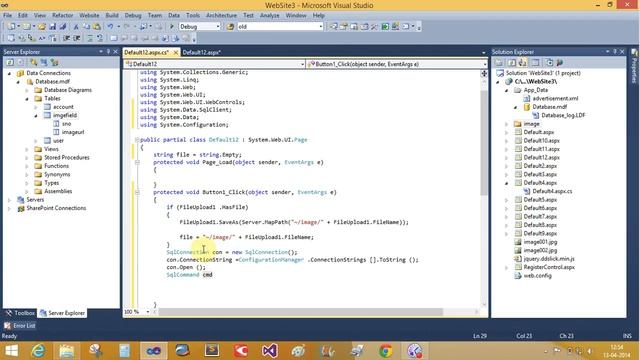Open the Architecture menu
Screen dimensions: 640x360
click(x=221, y=16)
